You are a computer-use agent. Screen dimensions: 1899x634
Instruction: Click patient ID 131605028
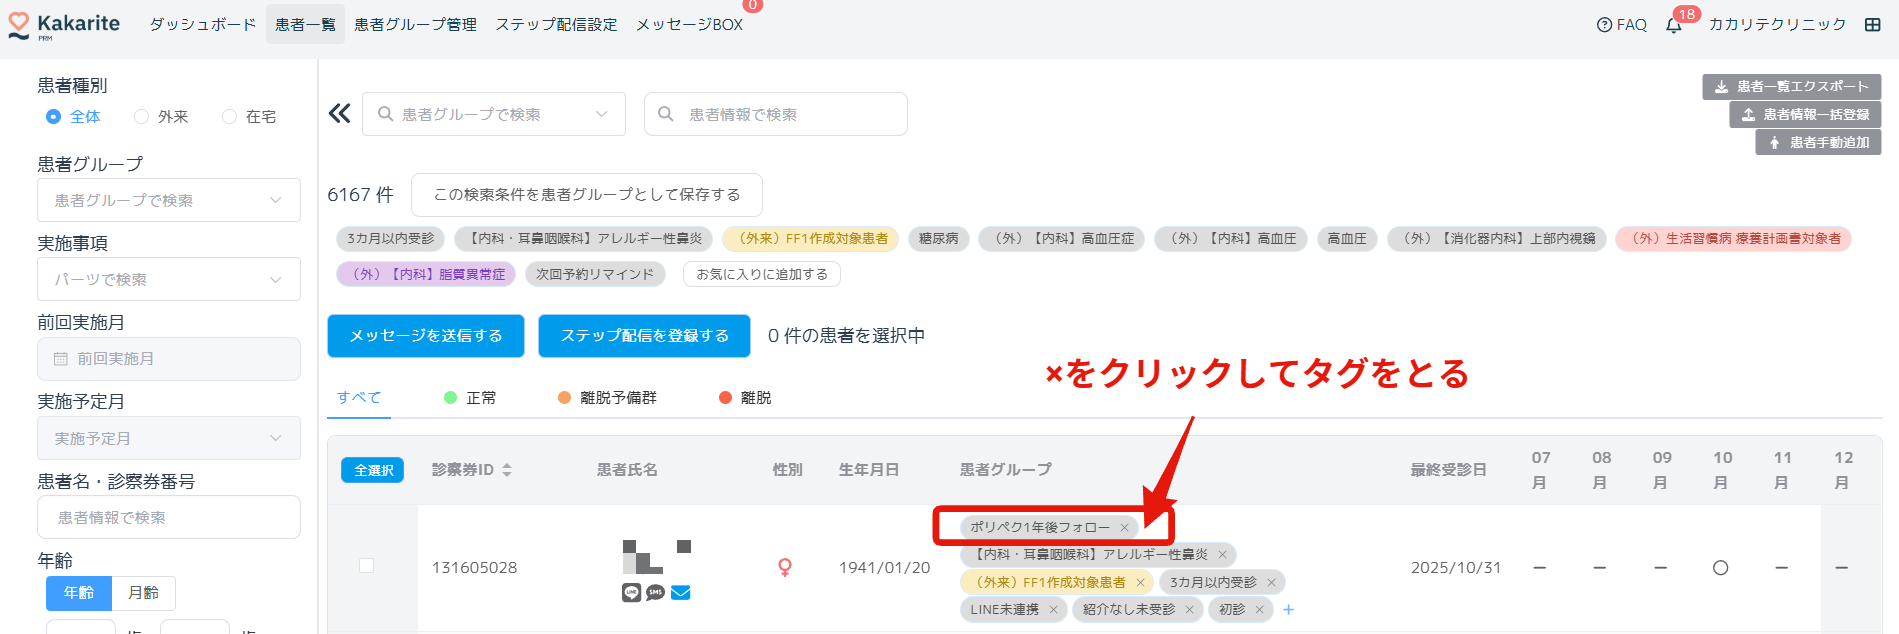[x=474, y=567]
